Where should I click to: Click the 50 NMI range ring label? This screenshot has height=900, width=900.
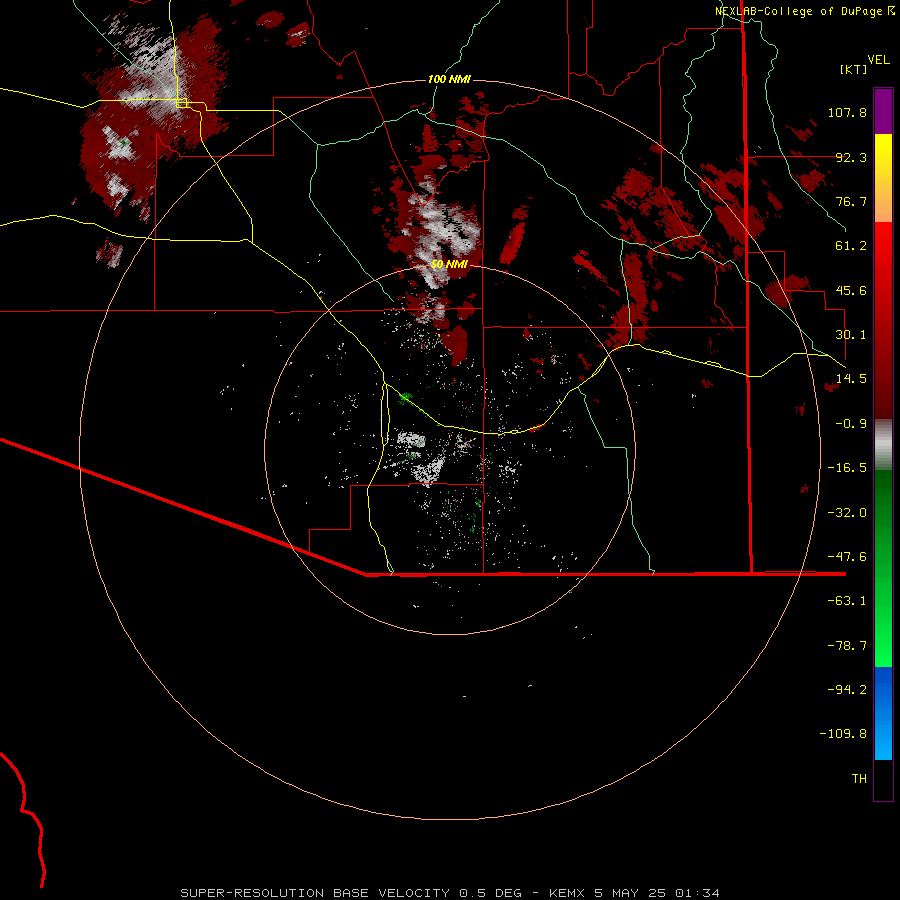click(449, 264)
